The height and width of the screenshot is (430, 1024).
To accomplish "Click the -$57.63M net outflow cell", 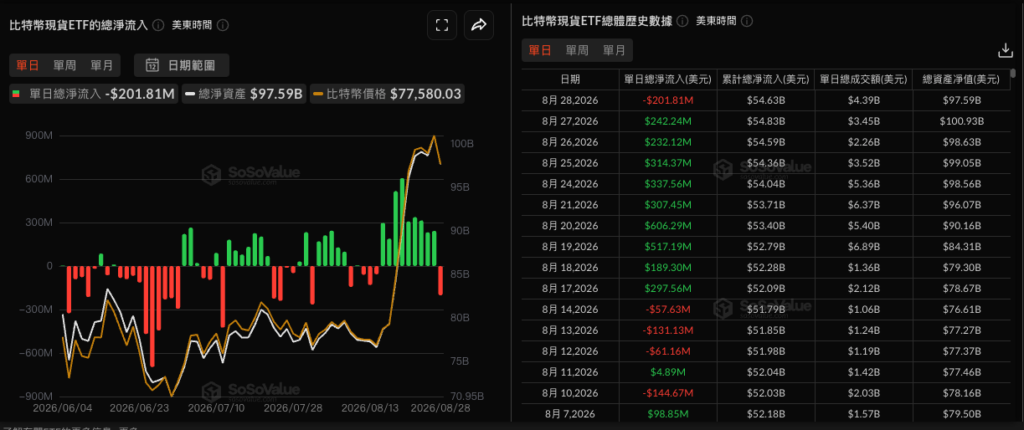I will [667, 308].
